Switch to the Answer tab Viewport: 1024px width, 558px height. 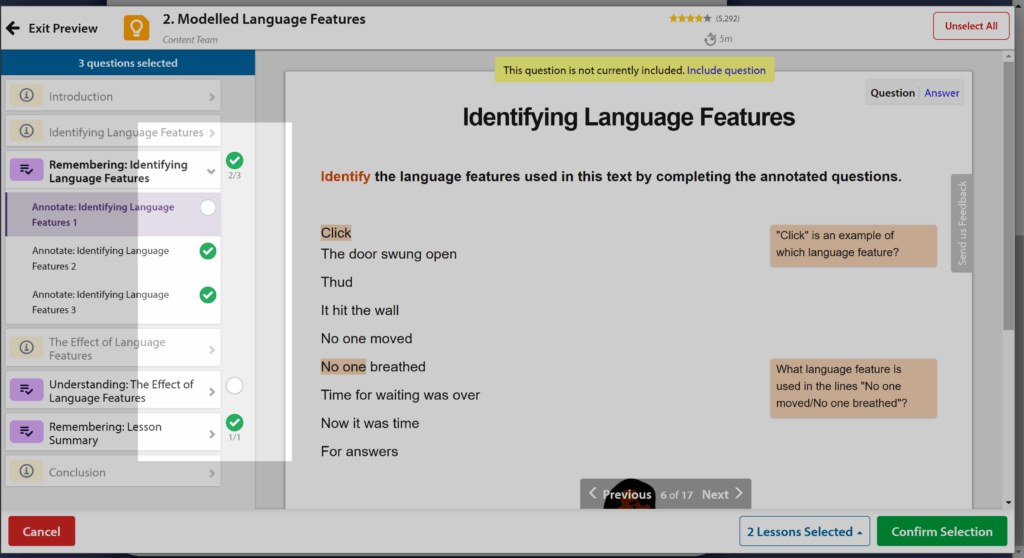942,93
